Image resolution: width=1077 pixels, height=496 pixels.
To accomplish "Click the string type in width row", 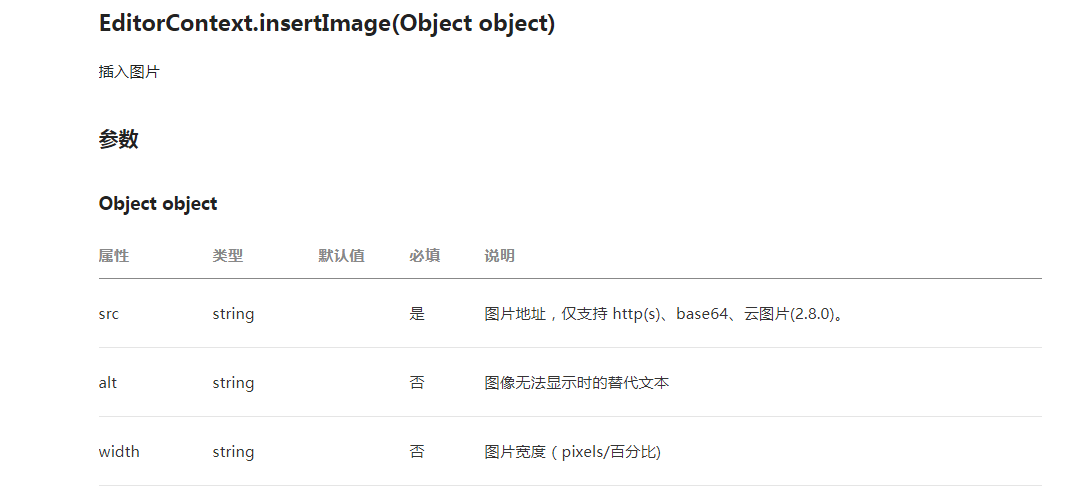I will click(233, 451).
